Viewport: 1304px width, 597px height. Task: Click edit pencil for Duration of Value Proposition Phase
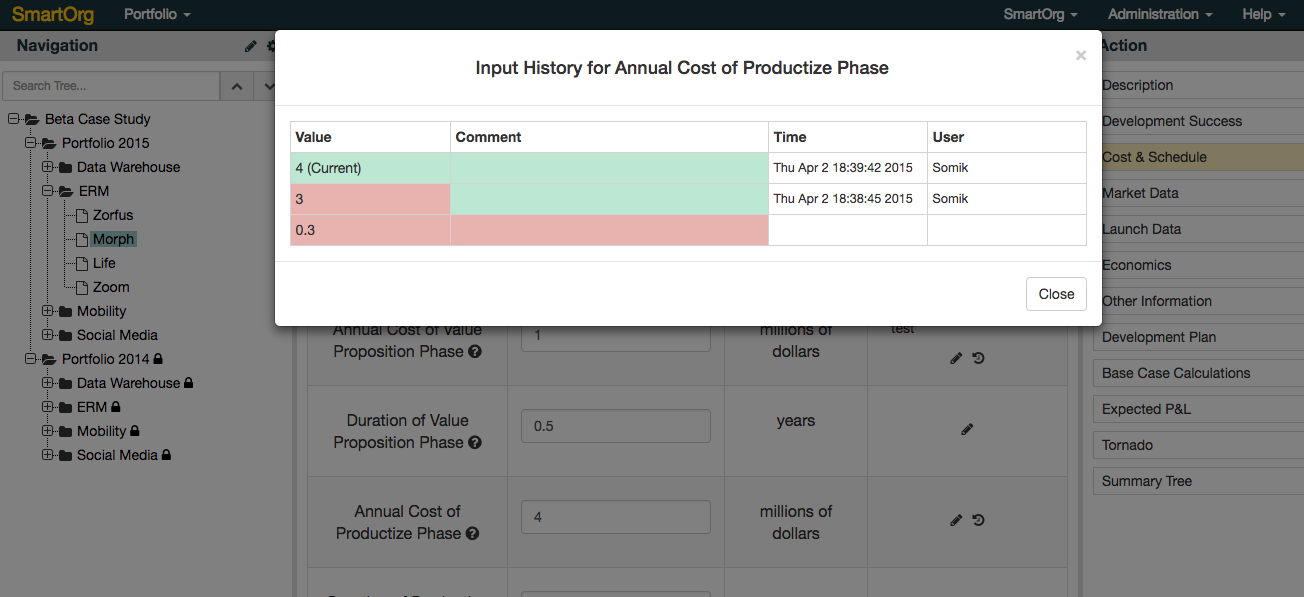[966, 429]
